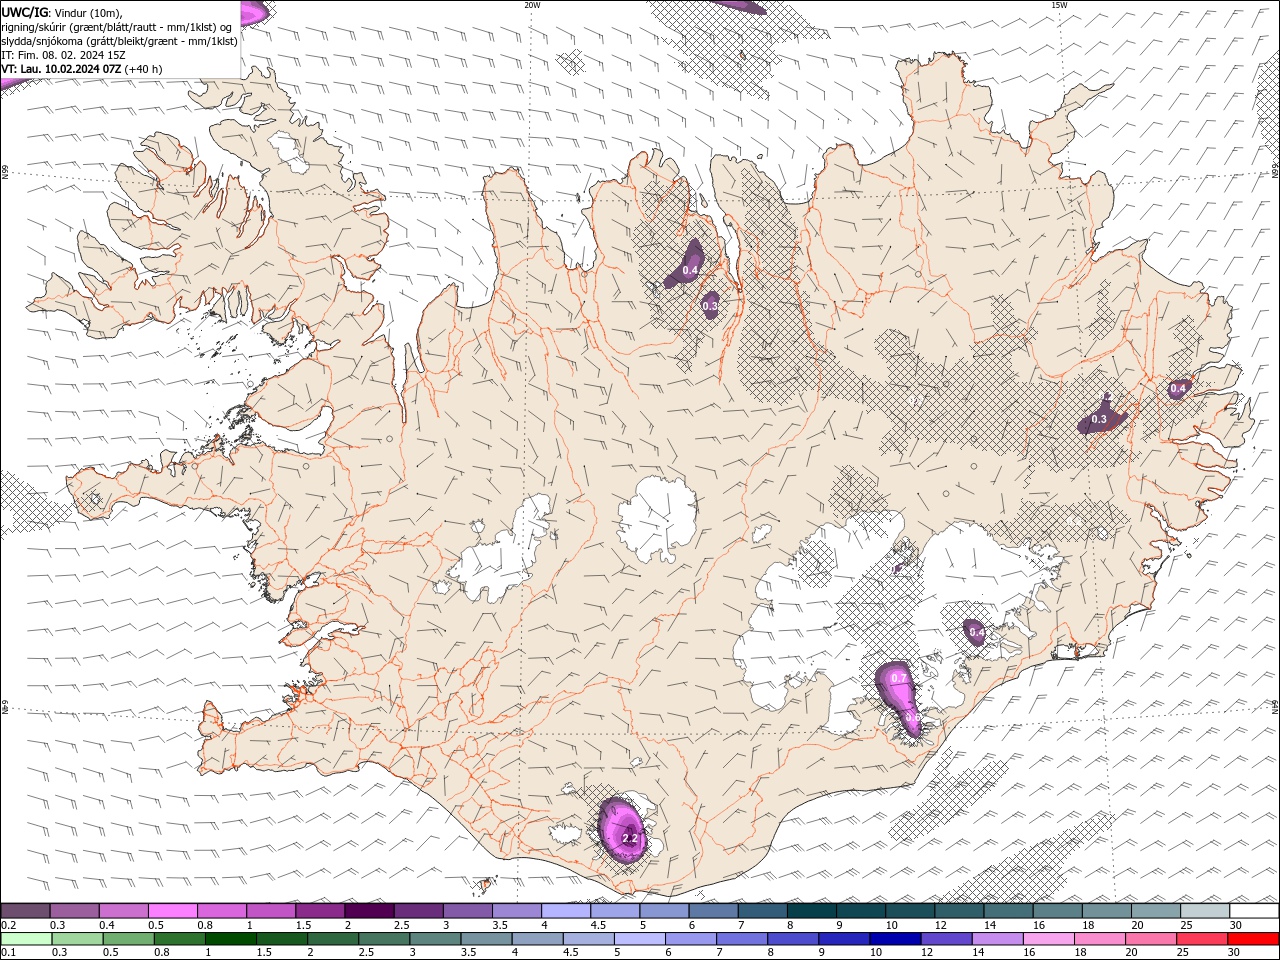Click the '25' label in the lower legend row
The height and width of the screenshot is (960, 1280).
pos(1183,953)
